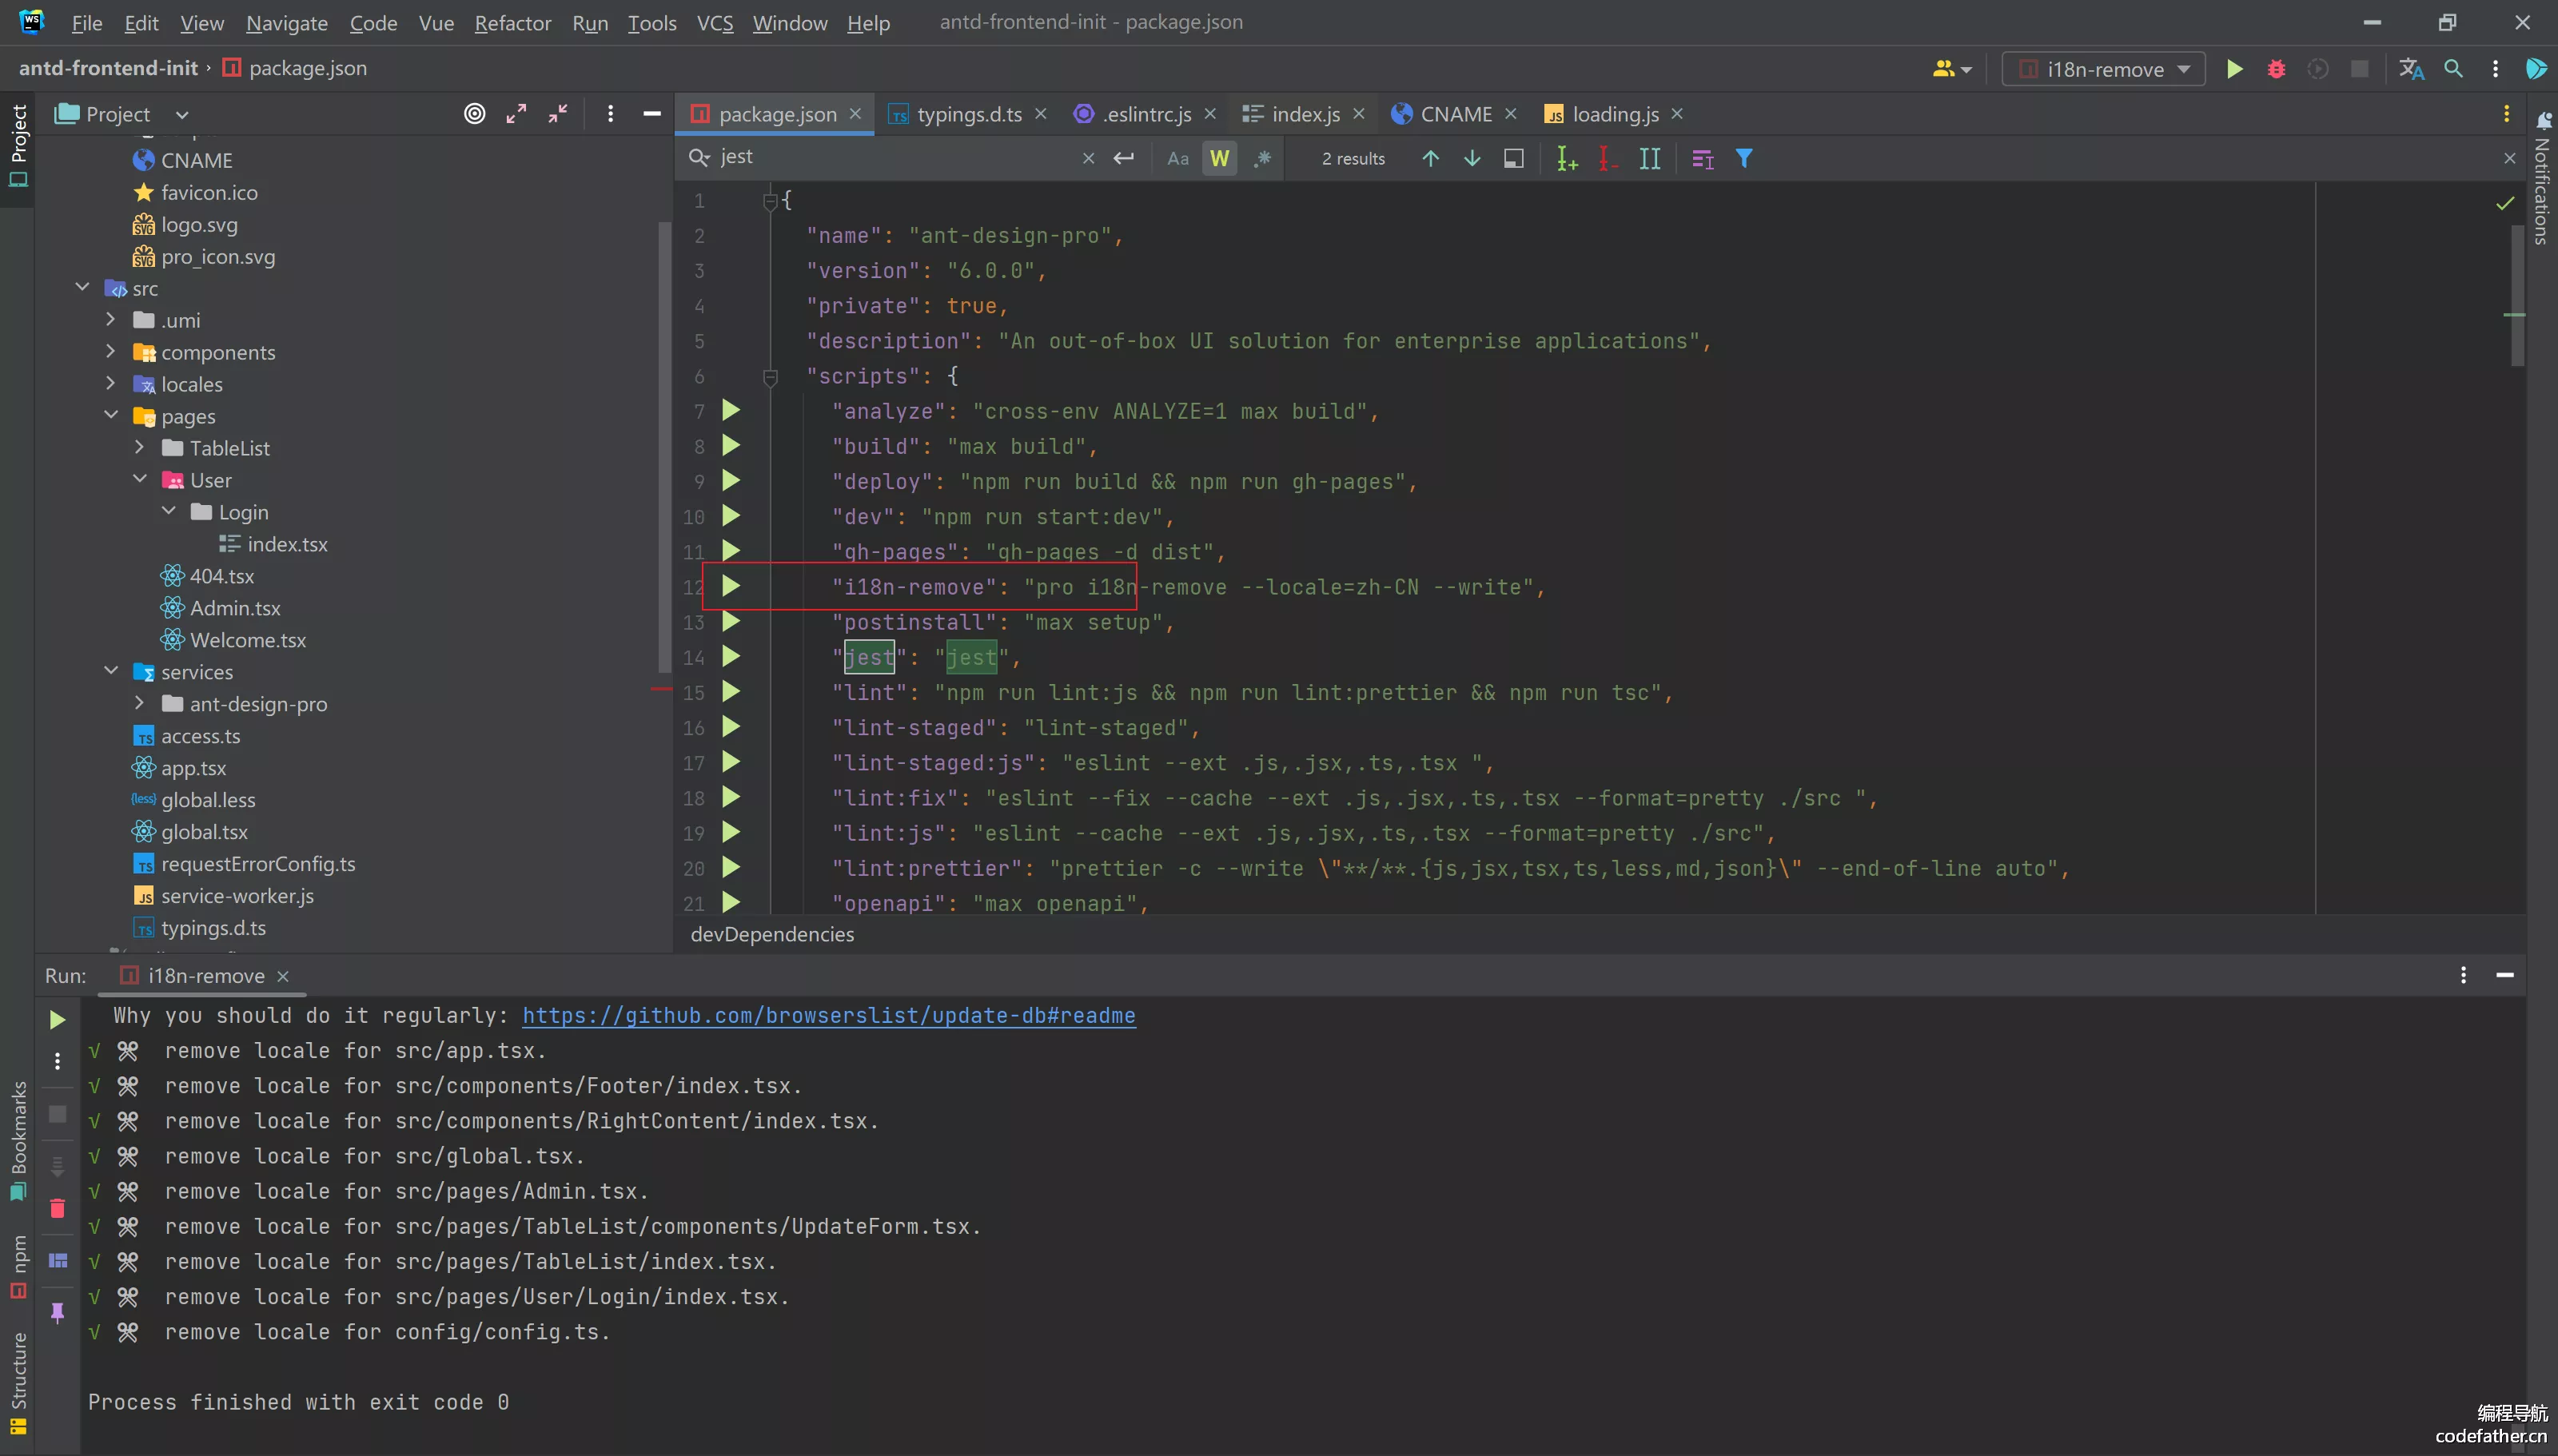
Task: Toggle the npm tool window
Action: [x=18, y=1266]
